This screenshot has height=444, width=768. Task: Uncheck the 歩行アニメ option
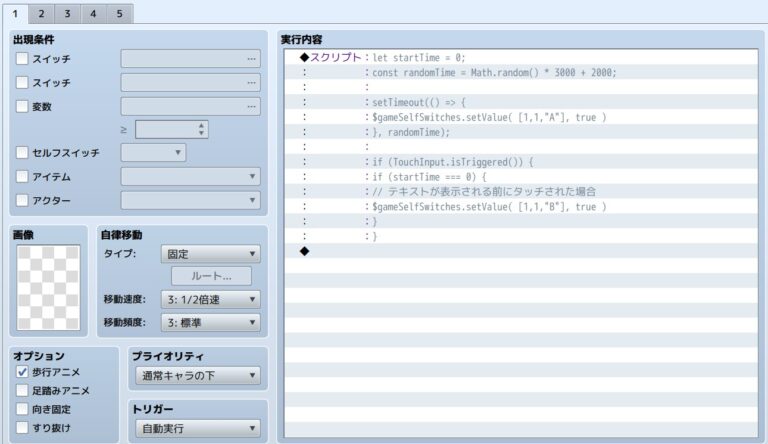pyautogui.click(x=23, y=372)
